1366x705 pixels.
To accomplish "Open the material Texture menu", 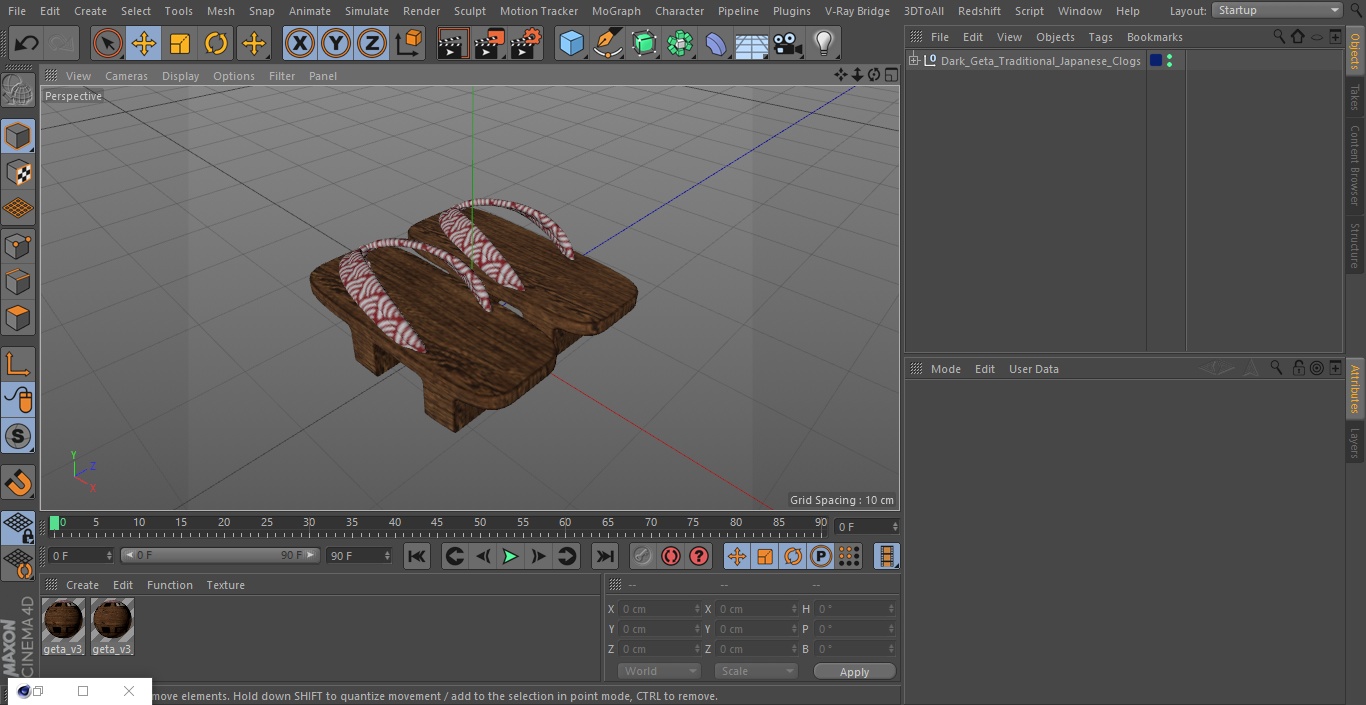I will tap(225, 585).
